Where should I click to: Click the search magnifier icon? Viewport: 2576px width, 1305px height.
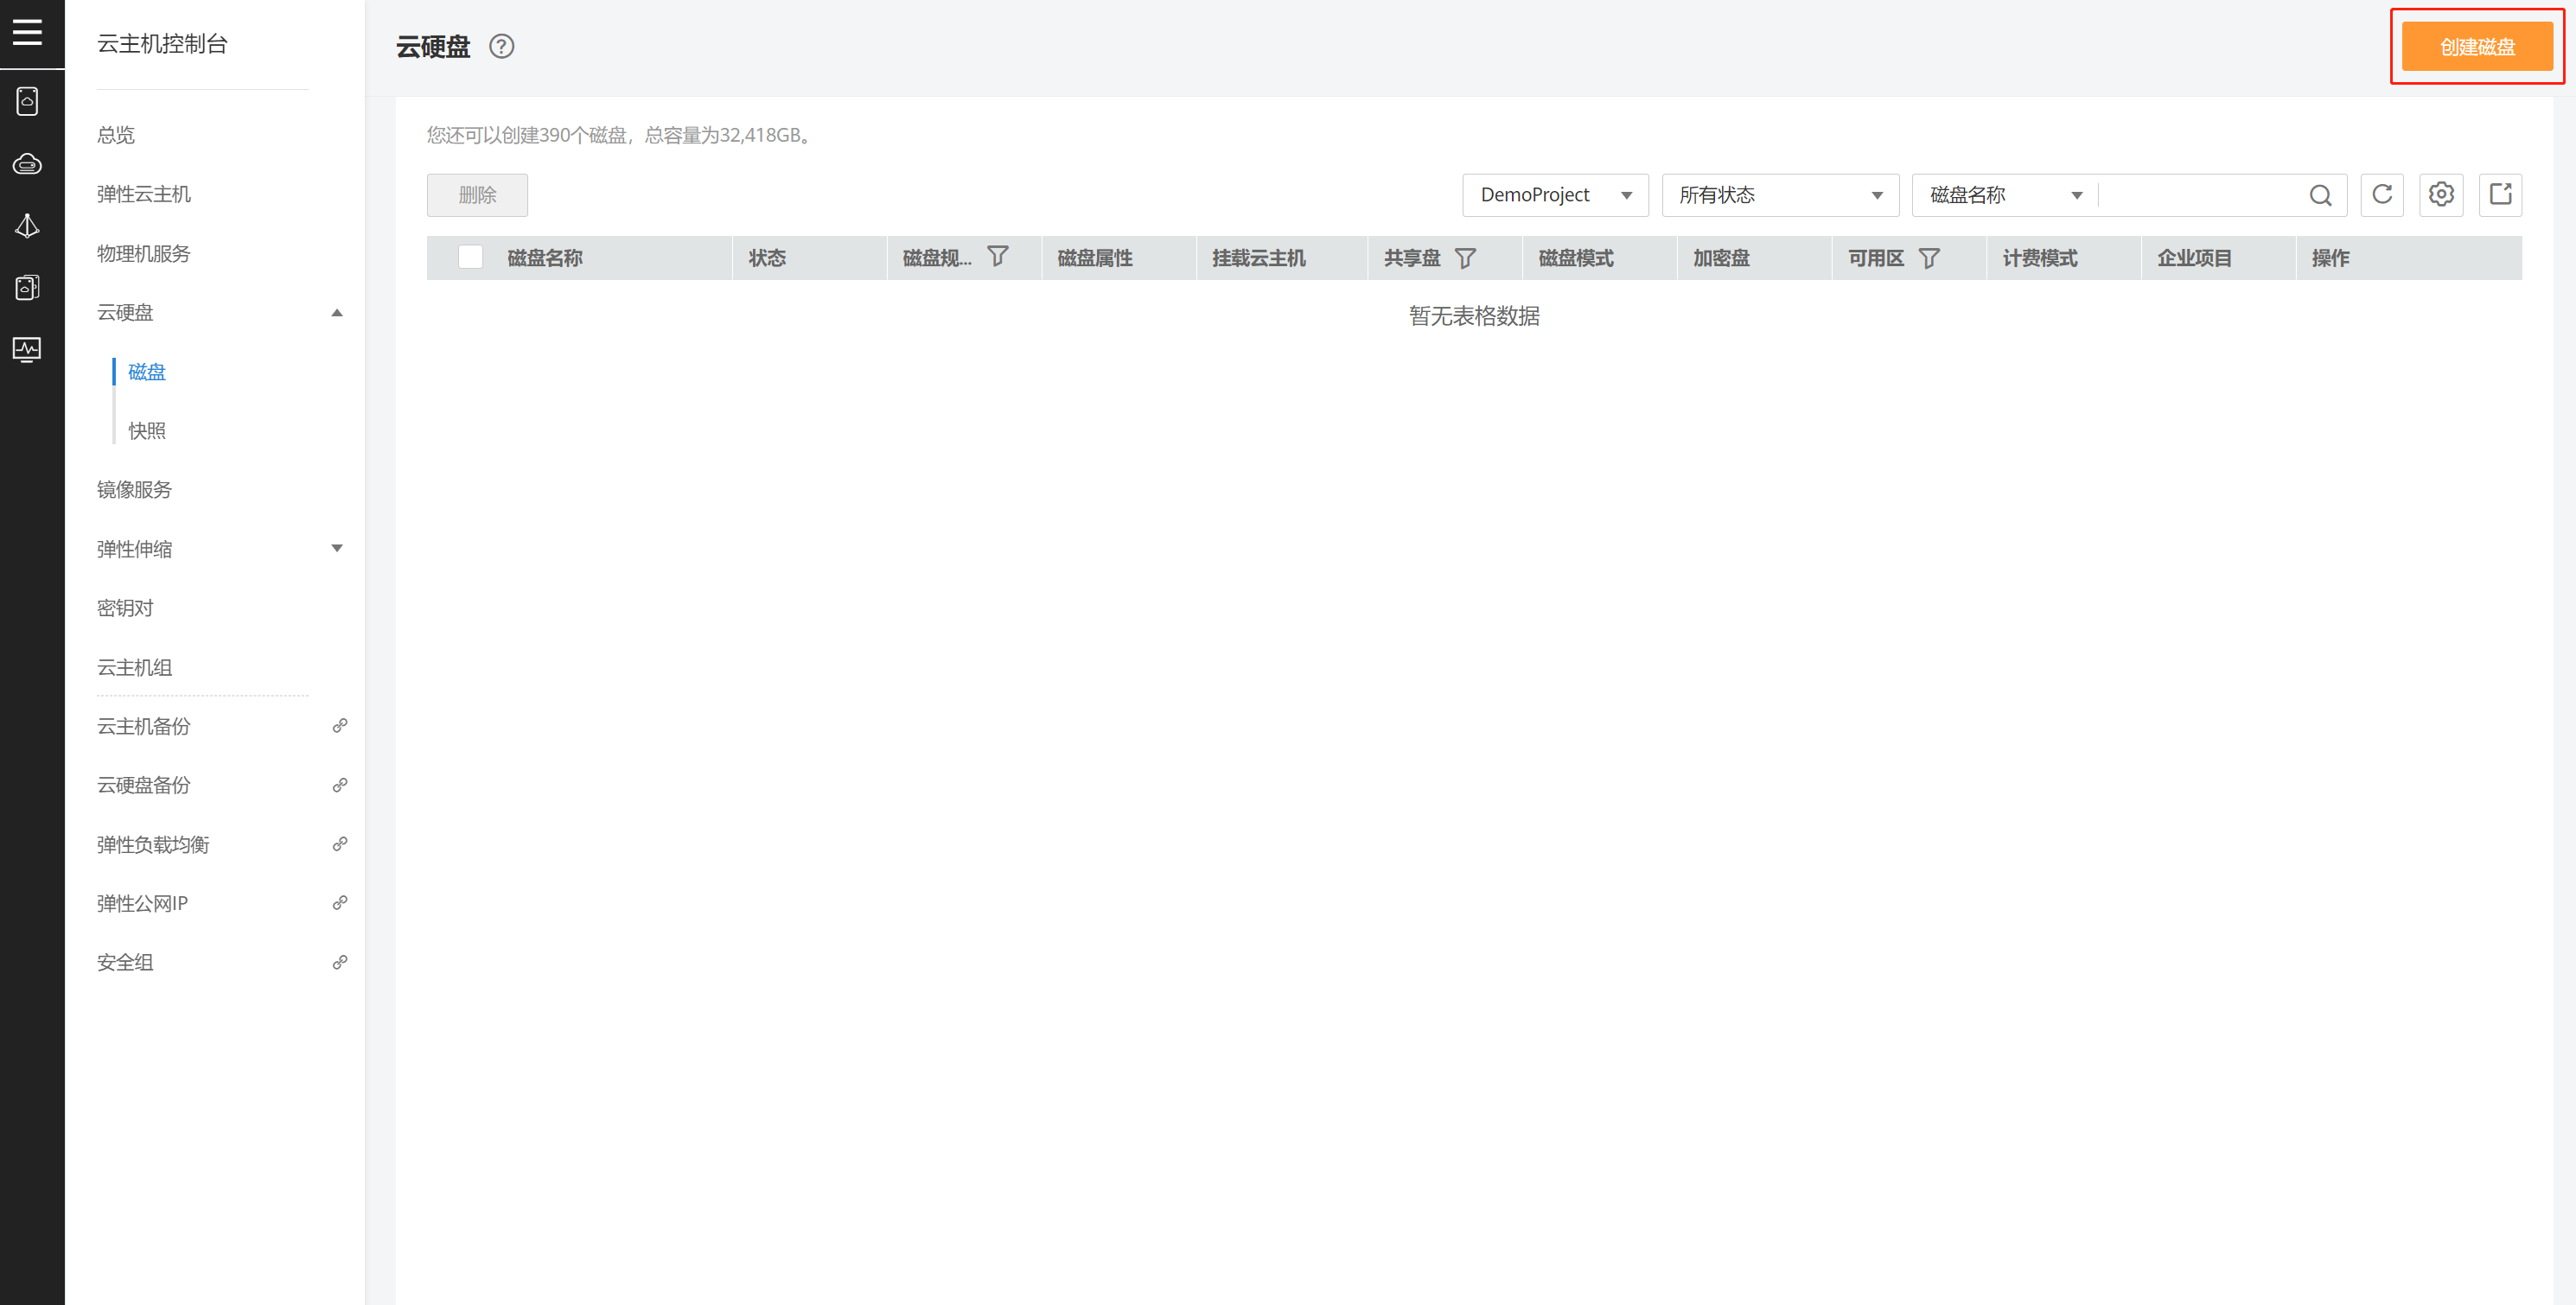(2320, 195)
